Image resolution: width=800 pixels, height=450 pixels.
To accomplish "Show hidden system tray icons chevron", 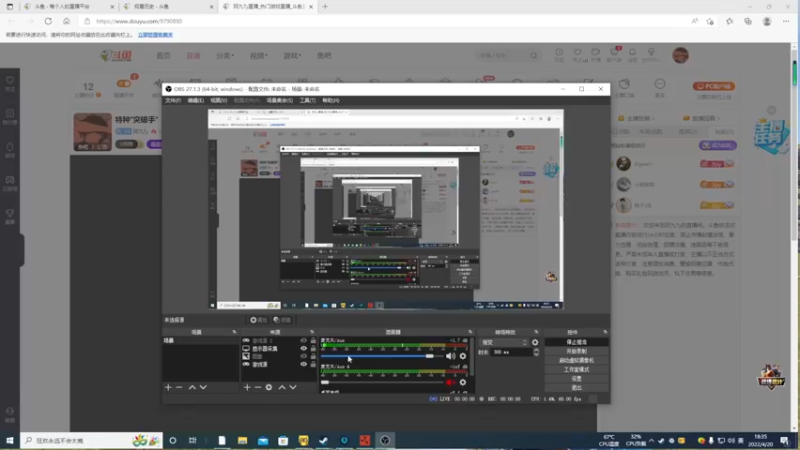I will (652, 440).
